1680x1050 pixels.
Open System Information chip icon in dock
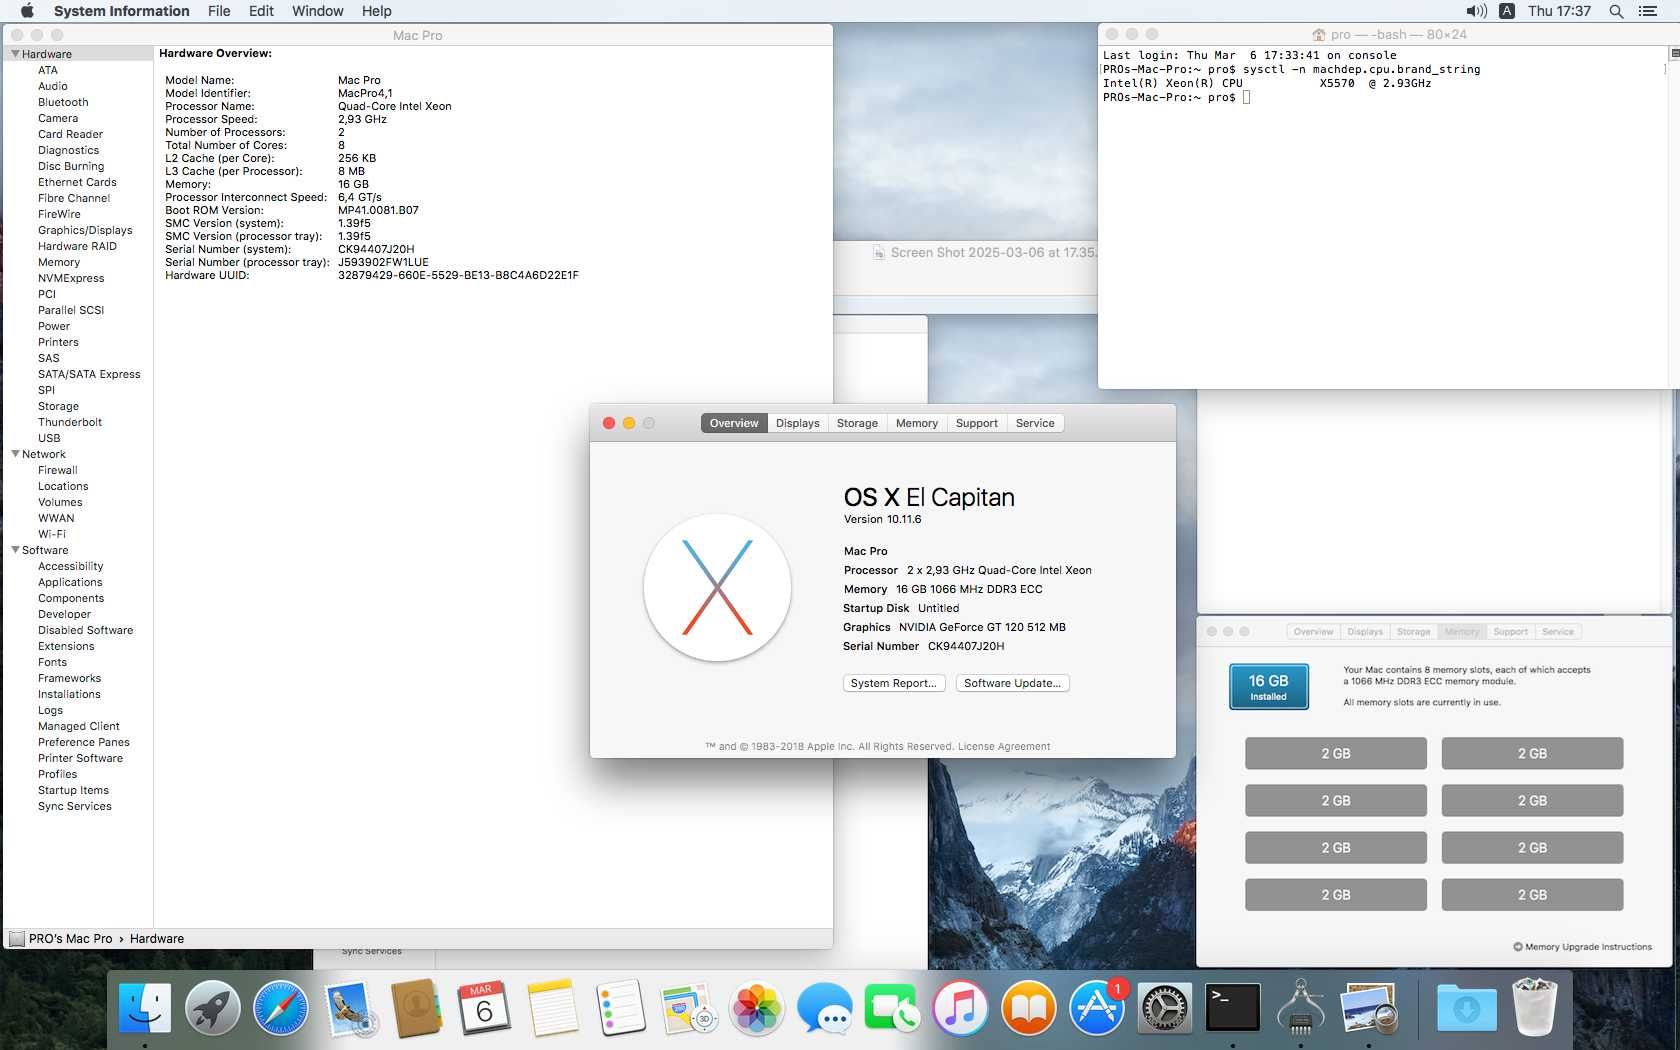point(1301,1007)
